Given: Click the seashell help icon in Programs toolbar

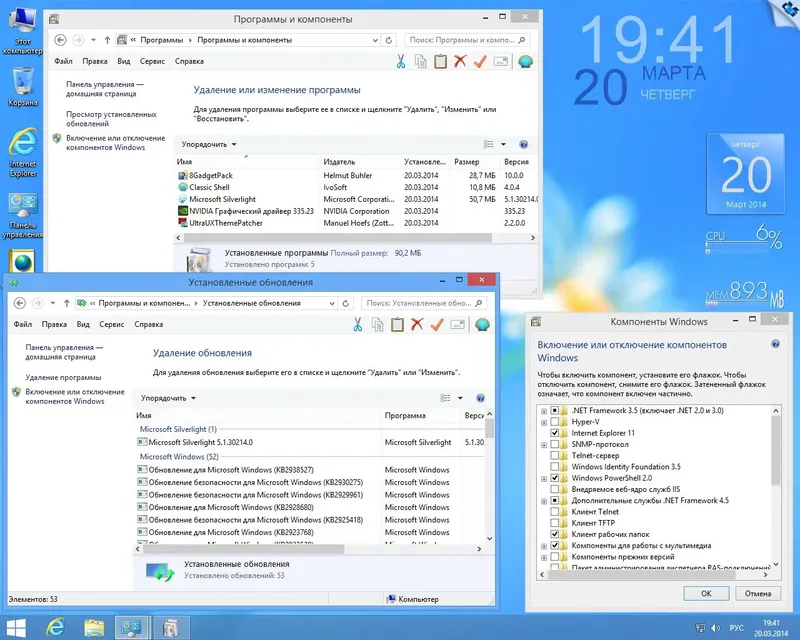Looking at the screenshot, I should pyautogui.click(x=524, y=62).
